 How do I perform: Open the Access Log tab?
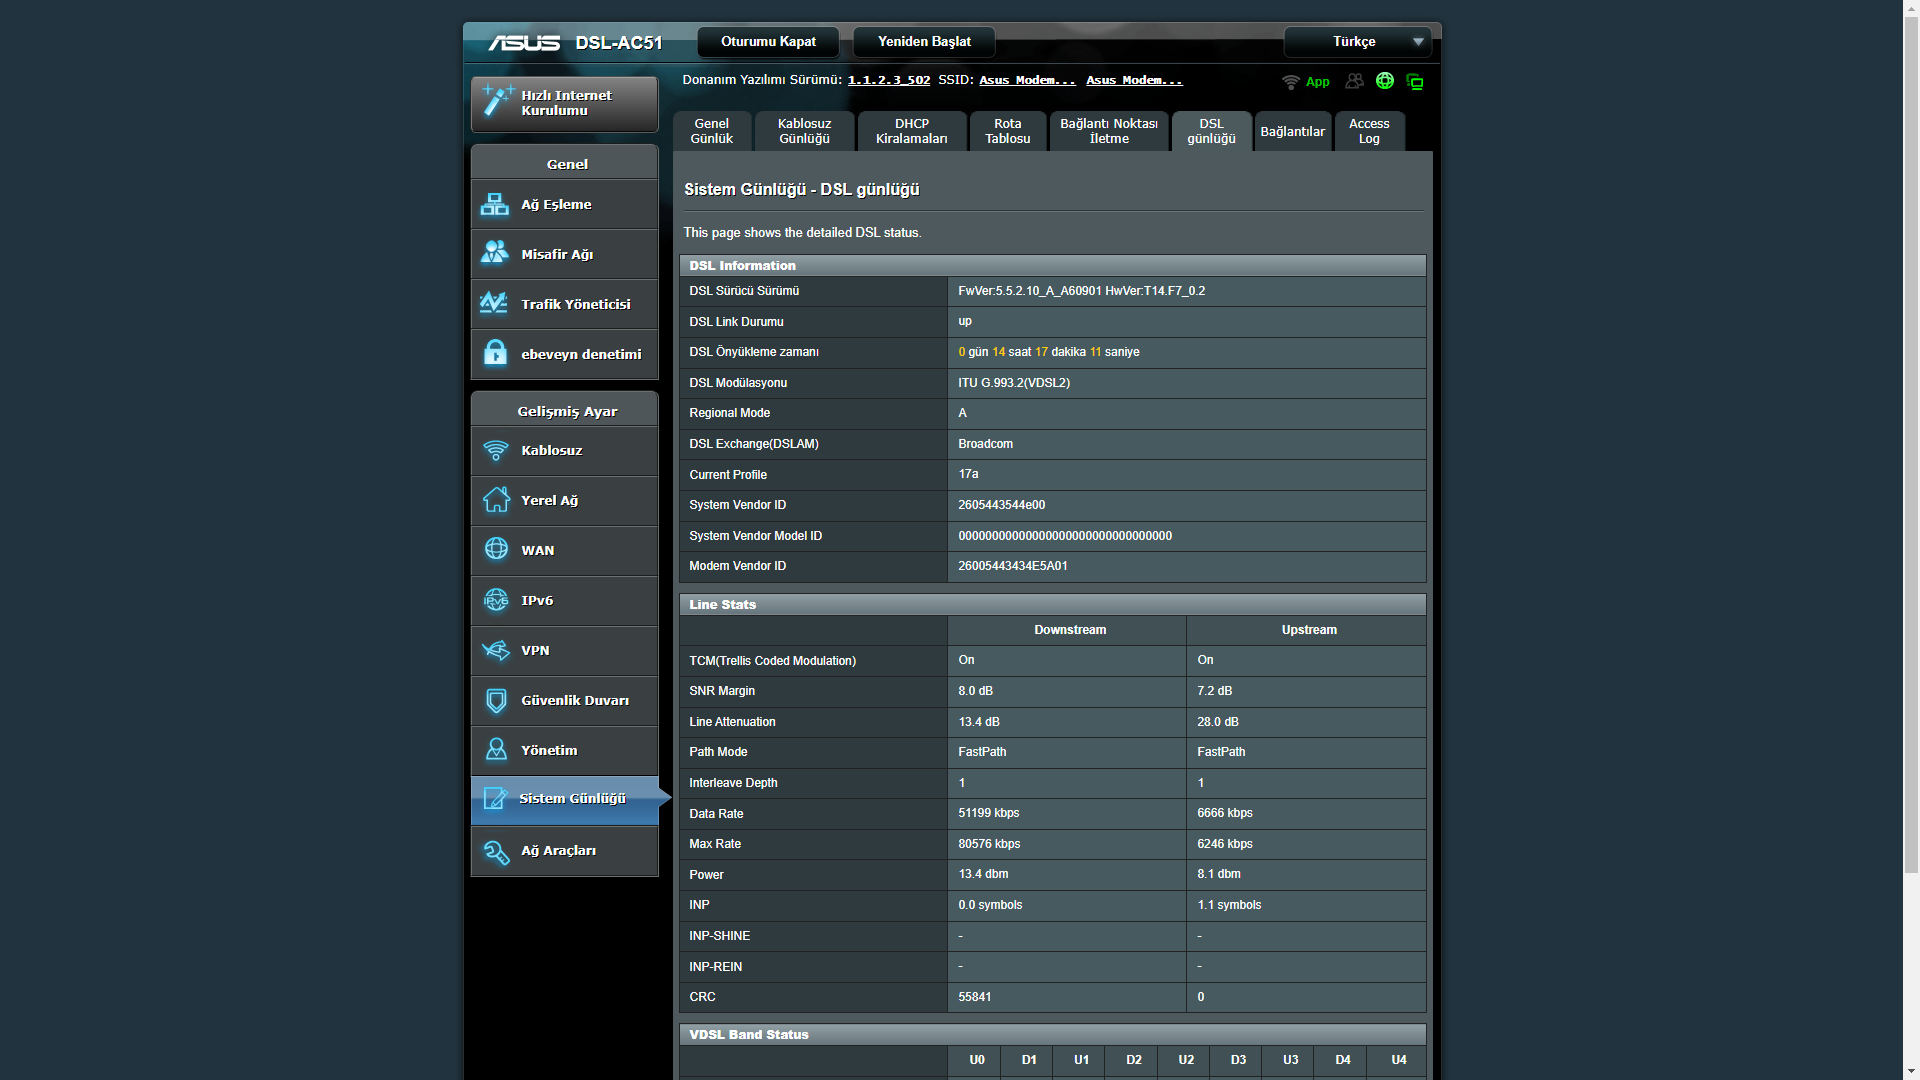pyautogui.click(x=1369, y=131)
